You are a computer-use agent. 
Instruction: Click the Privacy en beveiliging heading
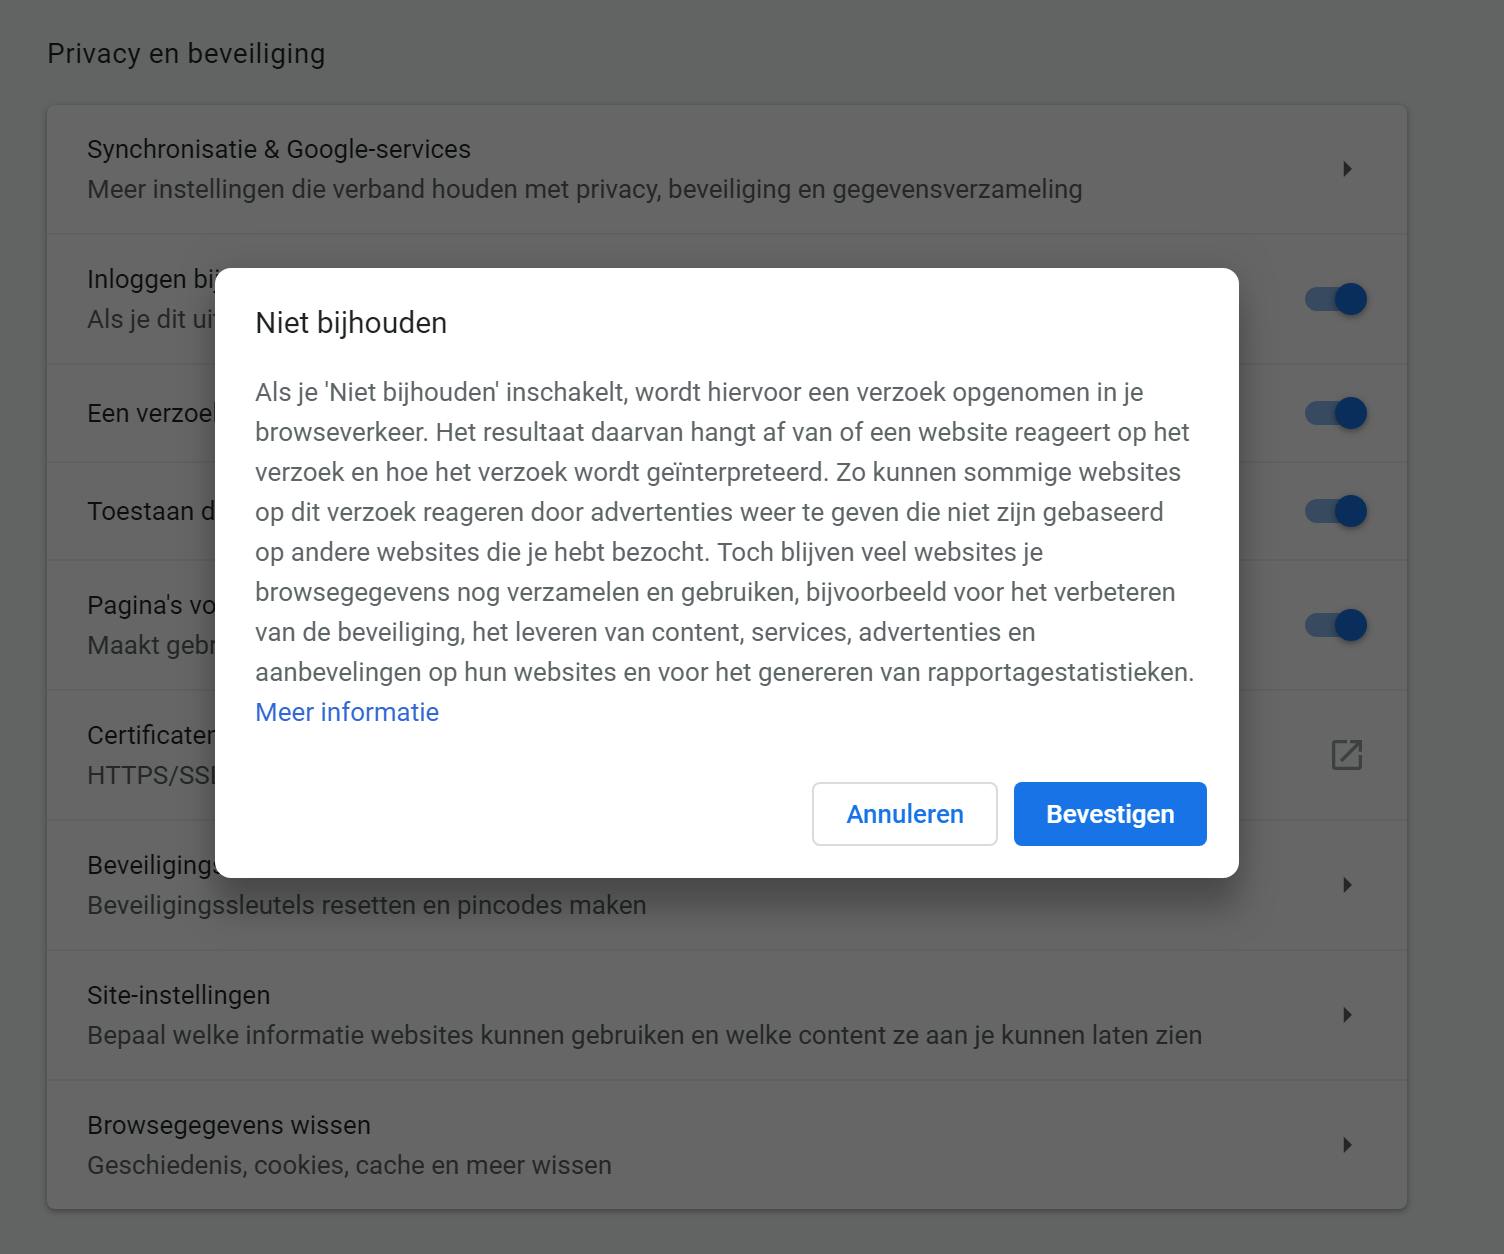pos(186,54)
